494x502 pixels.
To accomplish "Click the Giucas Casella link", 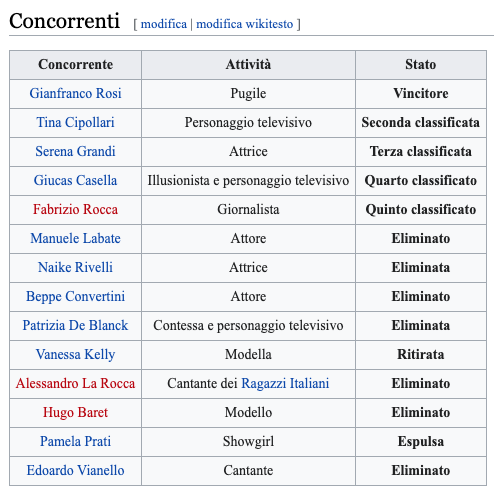I will 75,180.
